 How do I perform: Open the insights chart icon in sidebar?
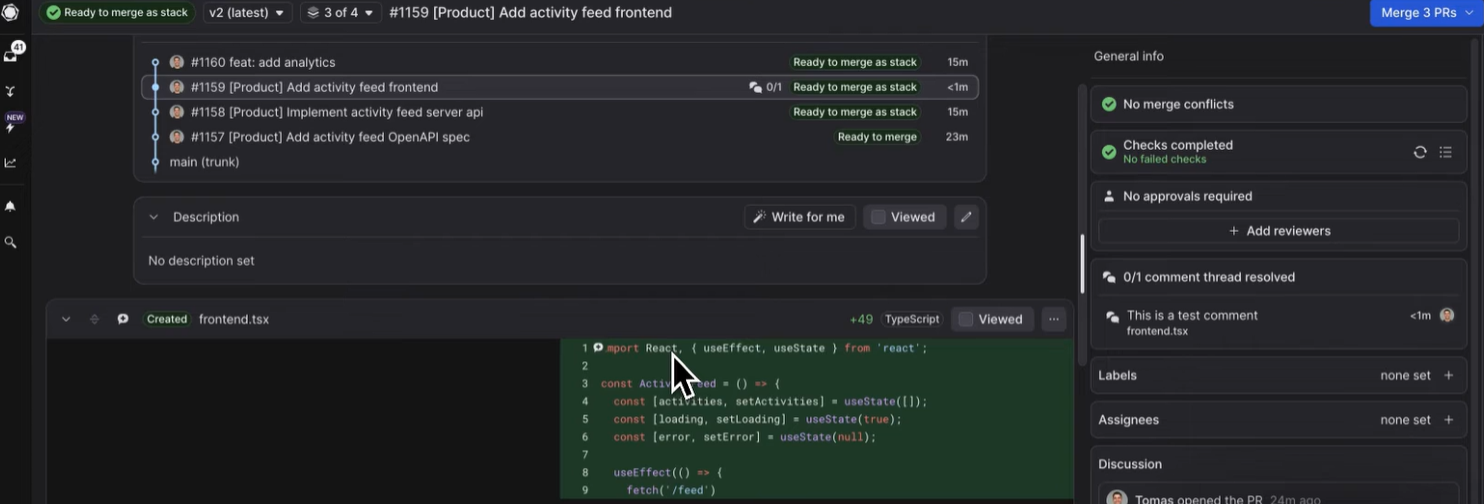point(11,163)
